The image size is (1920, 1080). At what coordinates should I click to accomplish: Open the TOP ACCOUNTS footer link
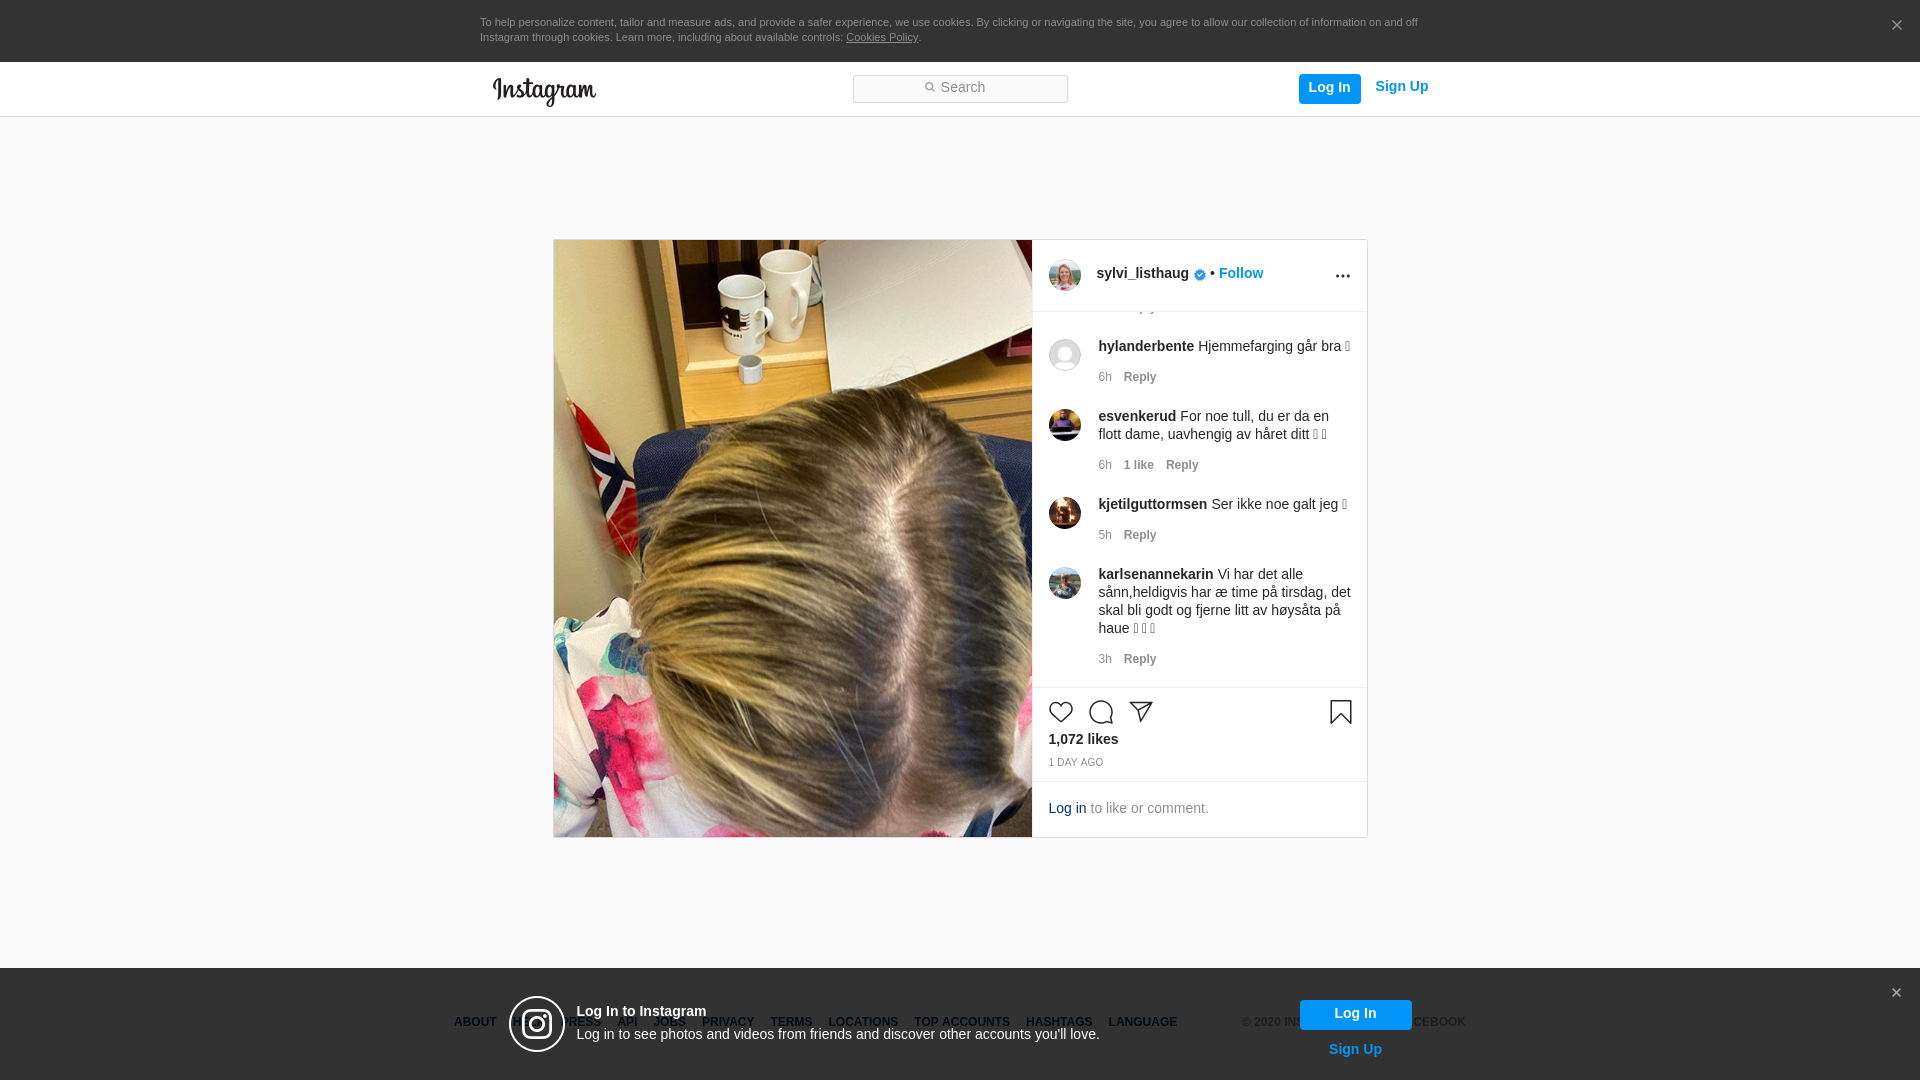[962, 1023]
